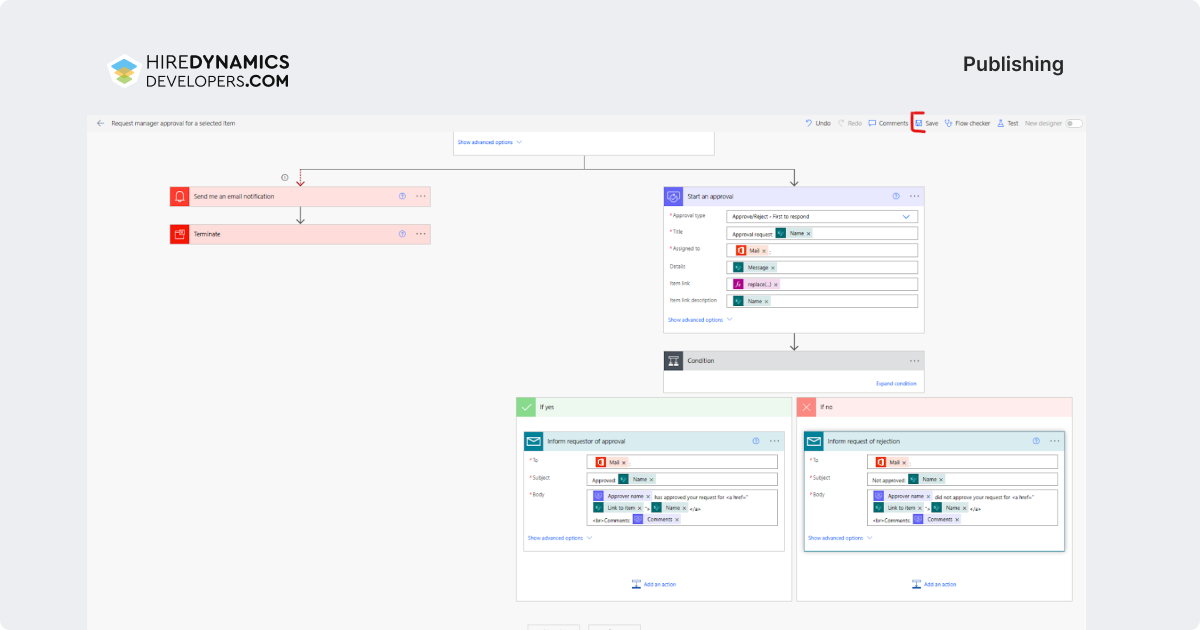This screenshot has width=1200, height=630.
Task: Go back using the left arrow
Action: tap(100, 123)
